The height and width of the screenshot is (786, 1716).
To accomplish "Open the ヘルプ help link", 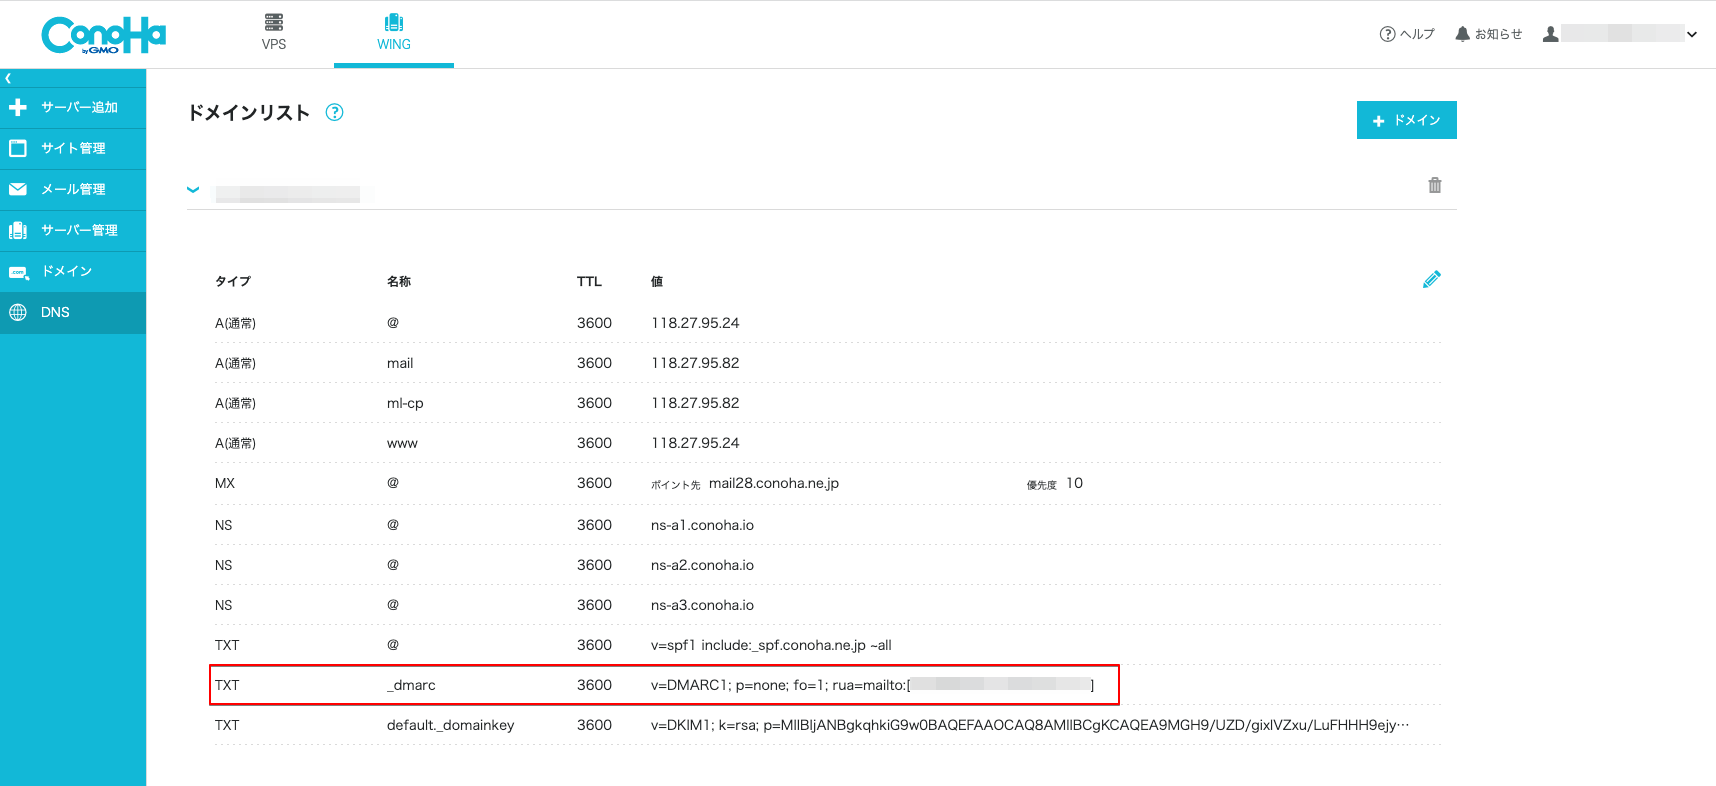I will point(1407,34).
